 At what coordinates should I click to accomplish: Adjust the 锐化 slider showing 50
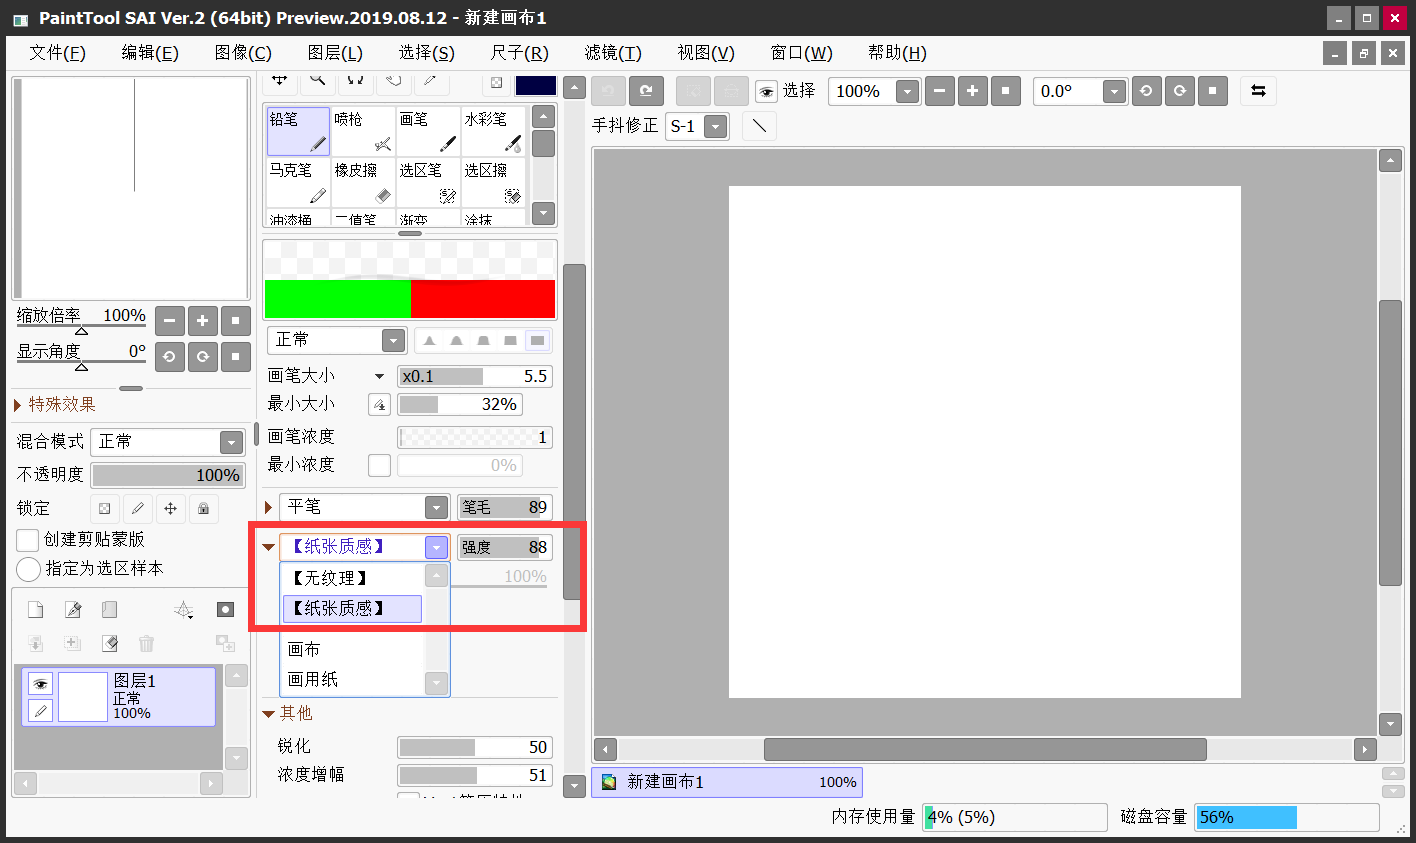click(x=474, y=747)
